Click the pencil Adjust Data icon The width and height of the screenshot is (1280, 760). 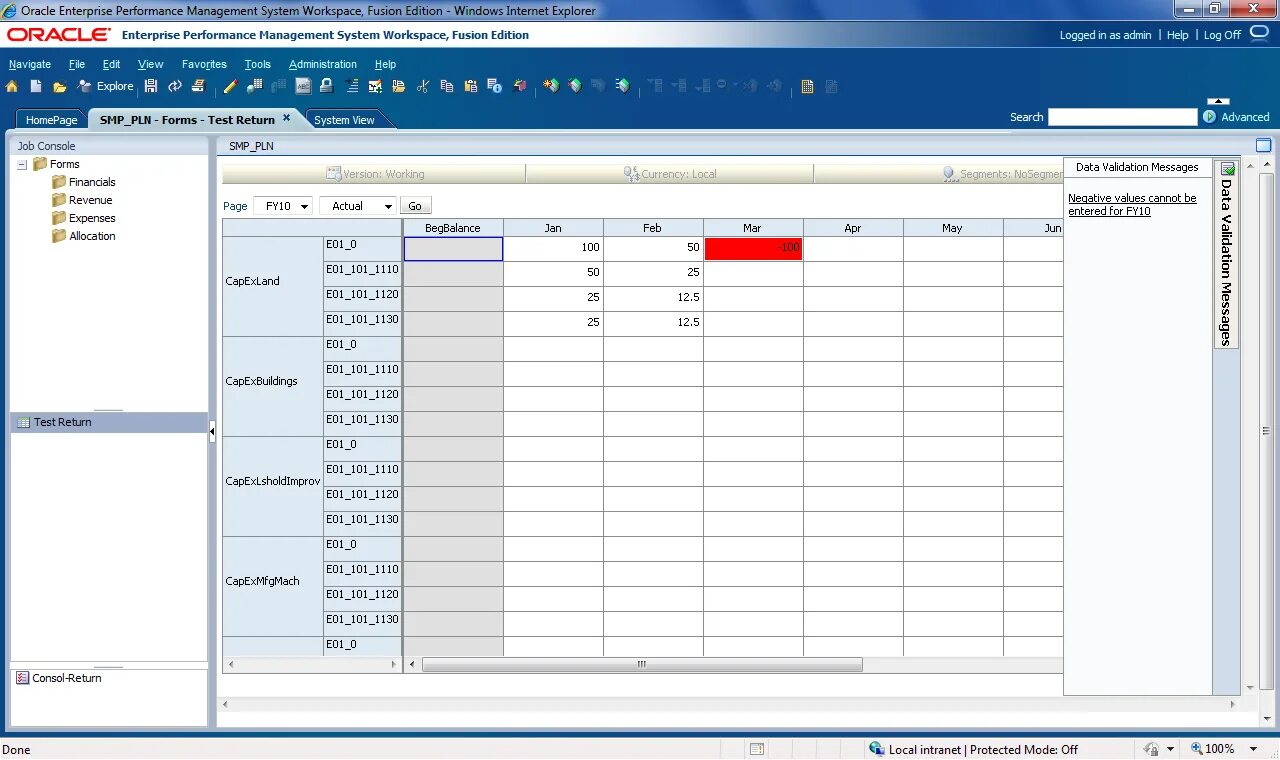[x=230, y=86]
